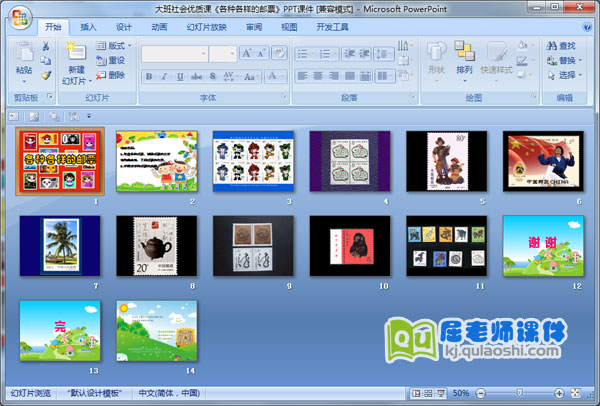Toggle Underline formatting button

(179, 76)
